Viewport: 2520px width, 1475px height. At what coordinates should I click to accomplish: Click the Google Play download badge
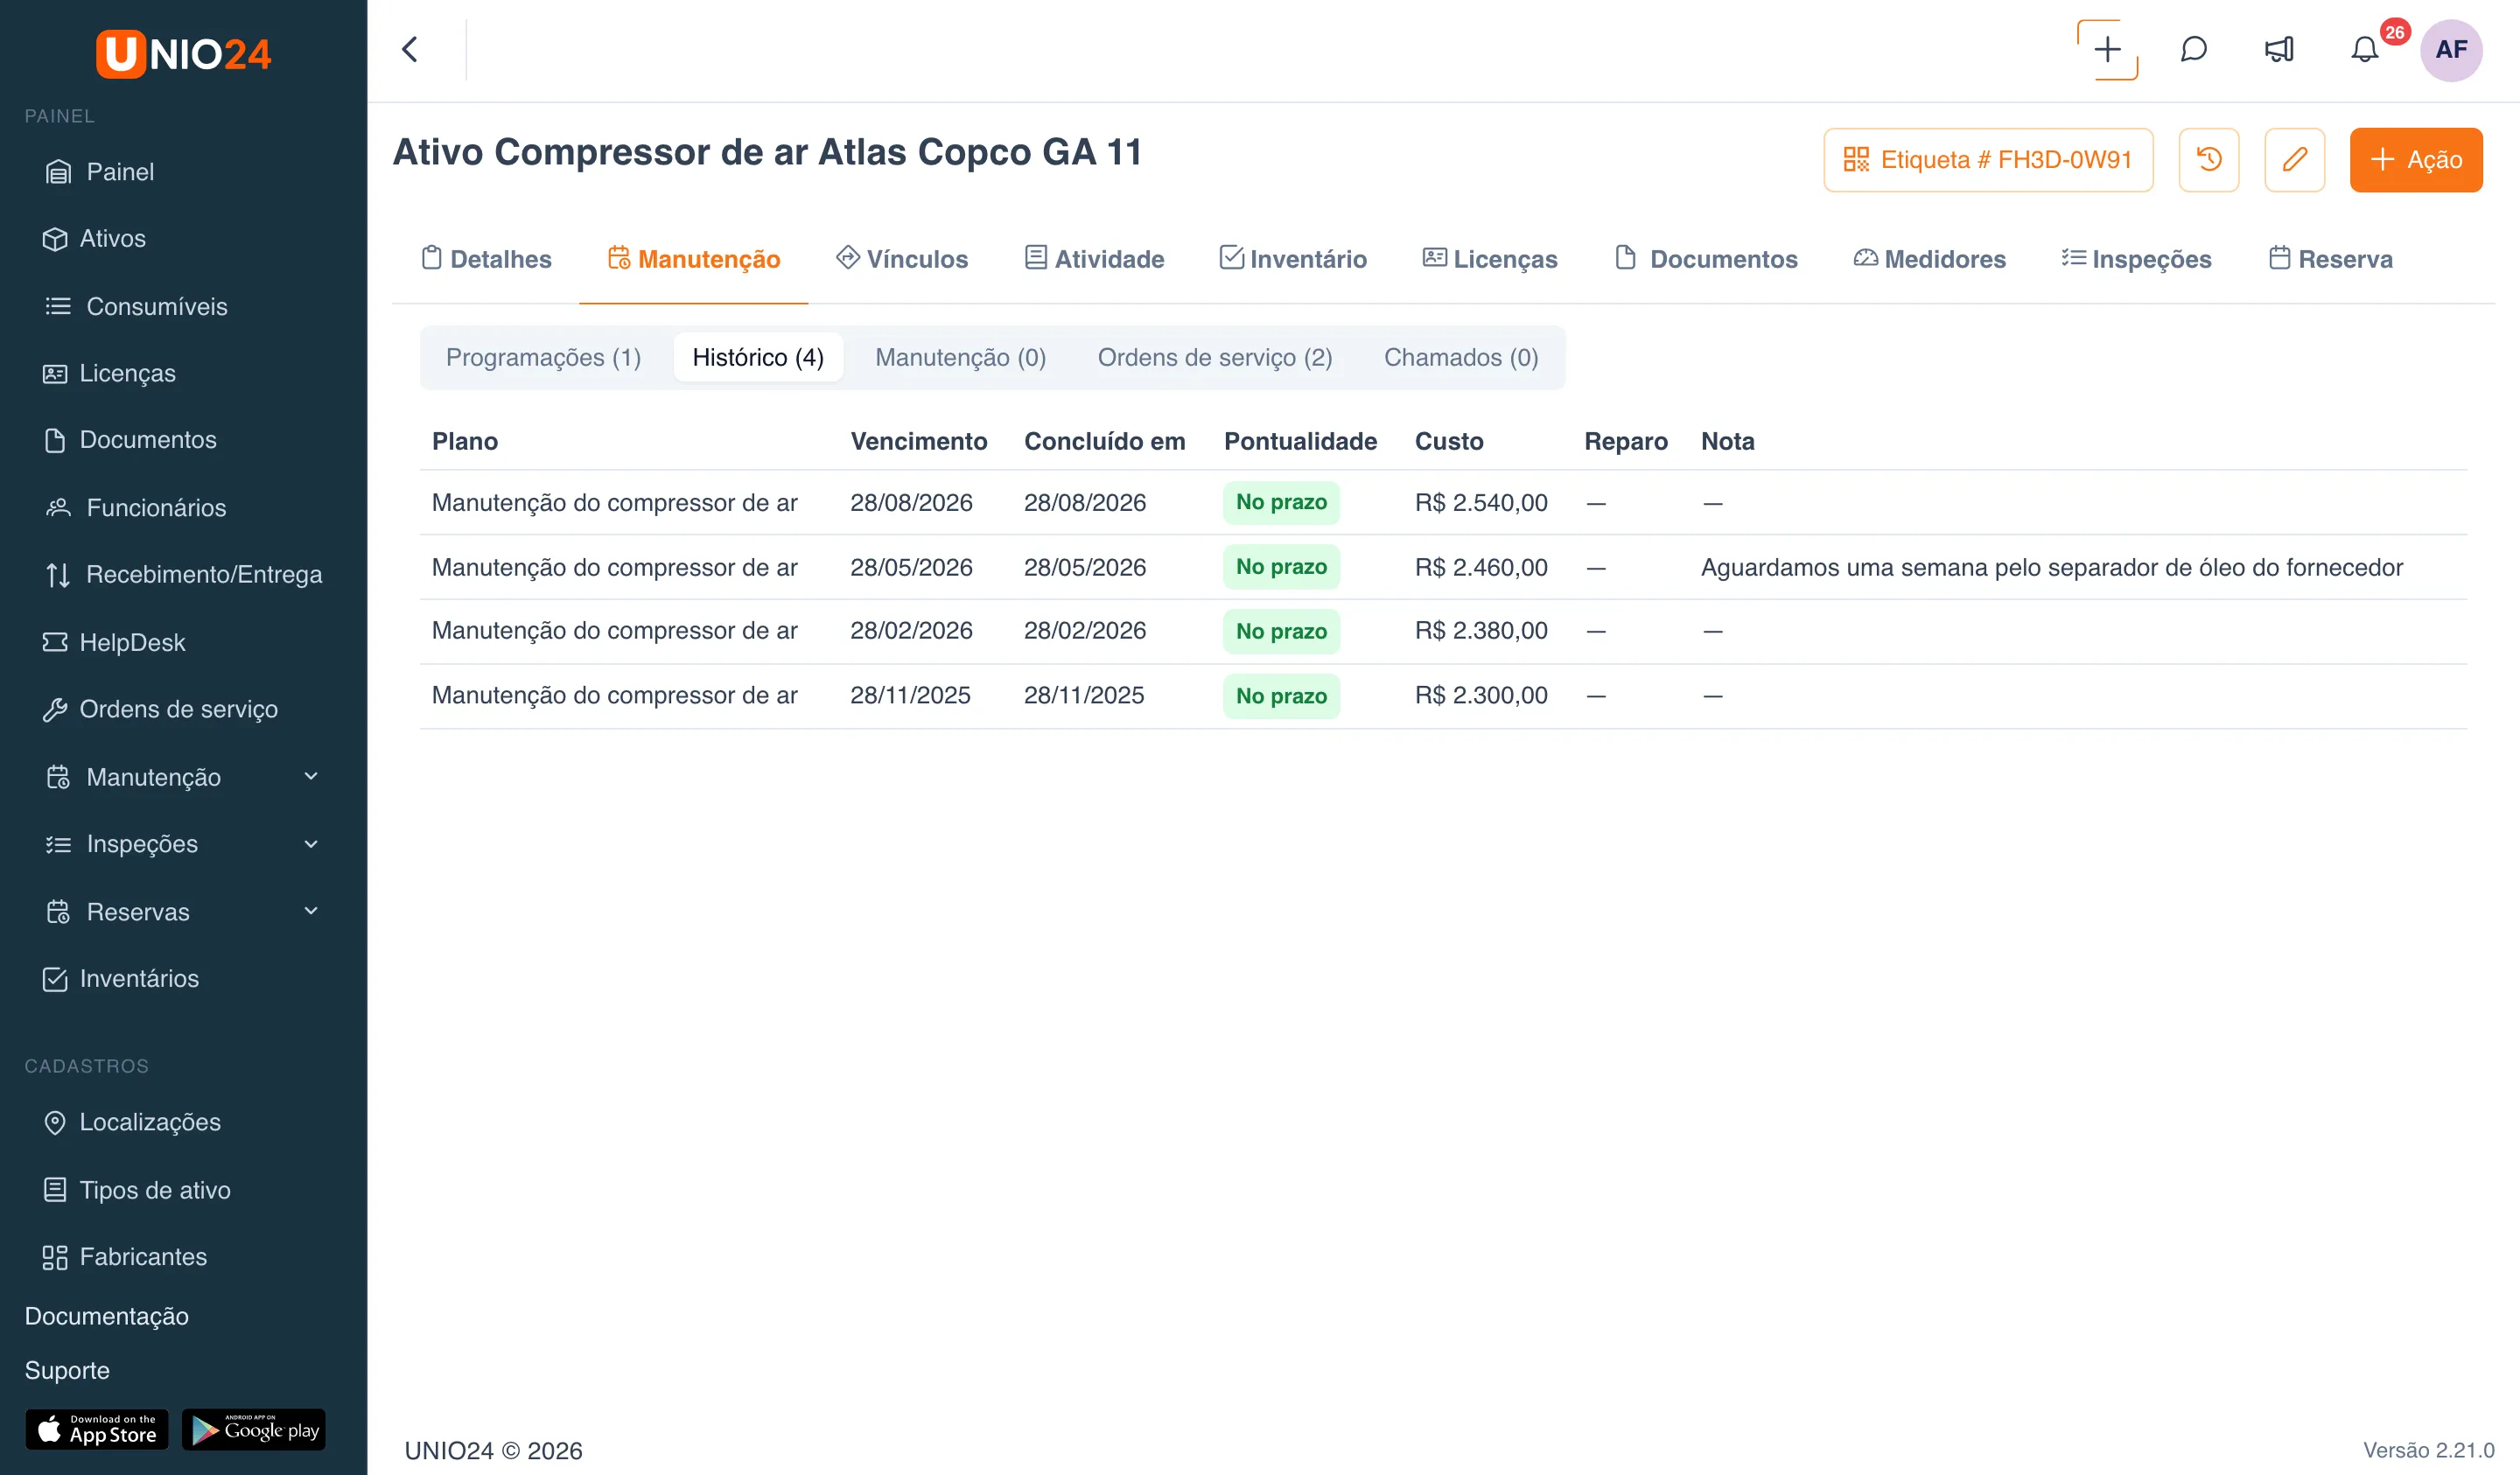(254, 1430)
